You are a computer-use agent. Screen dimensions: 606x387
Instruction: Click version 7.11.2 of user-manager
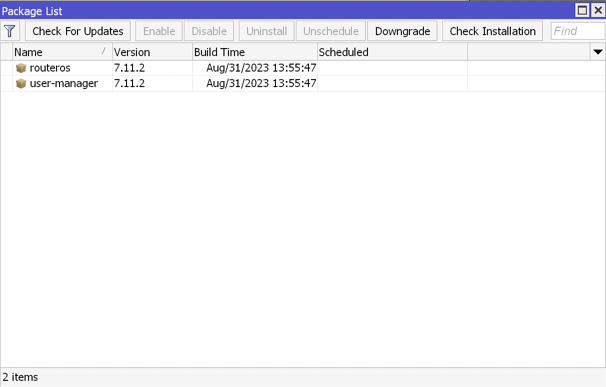[129, 84]
